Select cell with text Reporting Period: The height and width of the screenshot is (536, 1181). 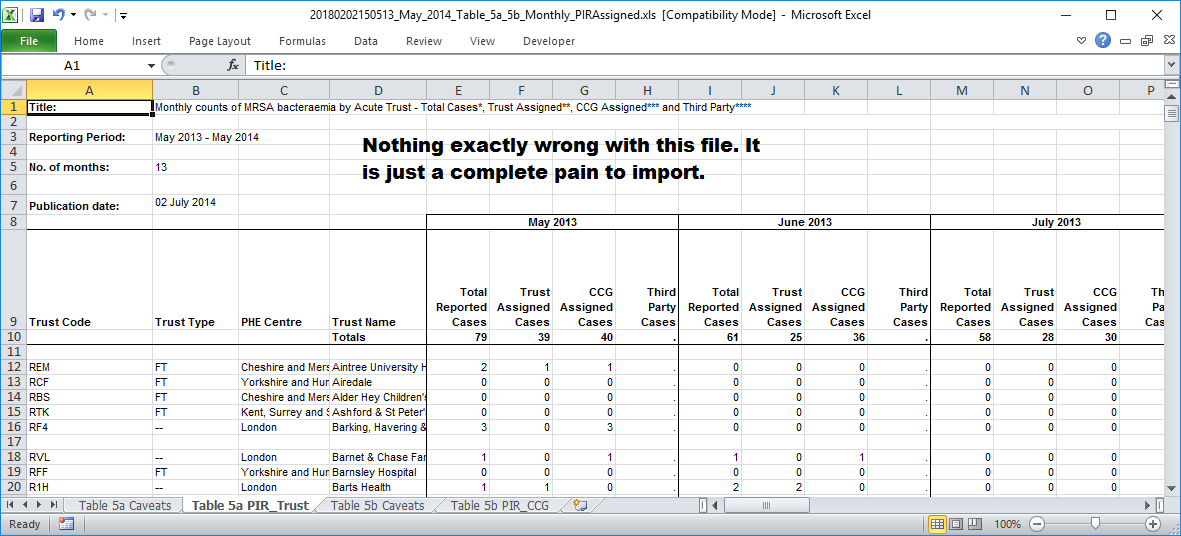[90, 137]
